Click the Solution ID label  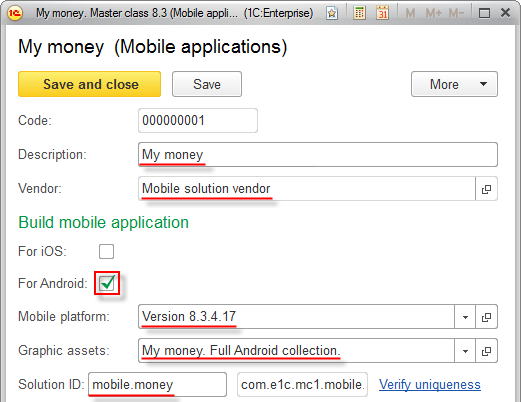click(x=51, y=384)
